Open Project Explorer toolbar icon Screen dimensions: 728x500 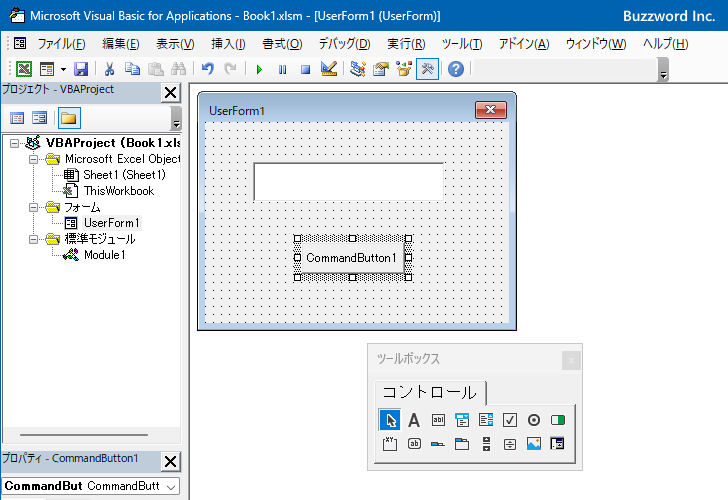[x=358, y=69]
